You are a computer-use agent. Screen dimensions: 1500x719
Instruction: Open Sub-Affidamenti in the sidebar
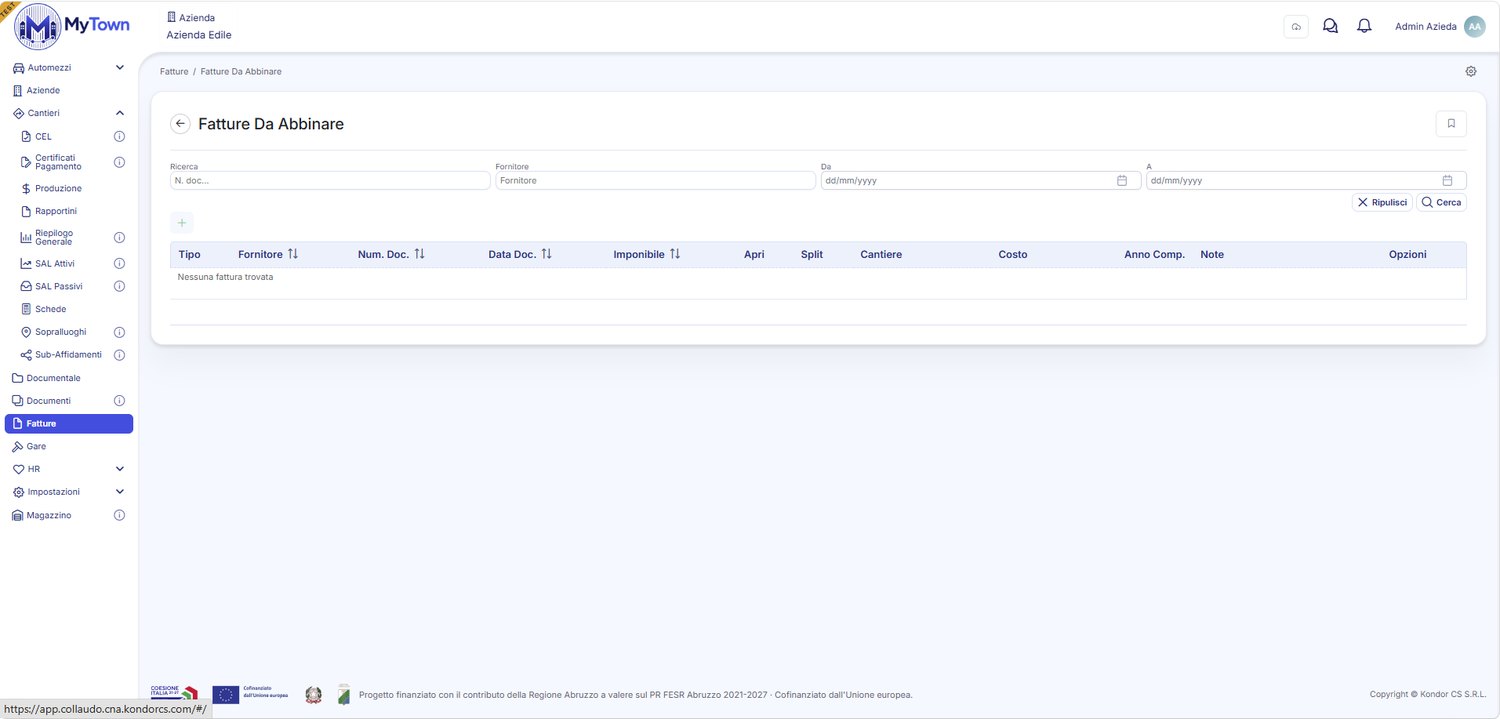click(68, 355)
